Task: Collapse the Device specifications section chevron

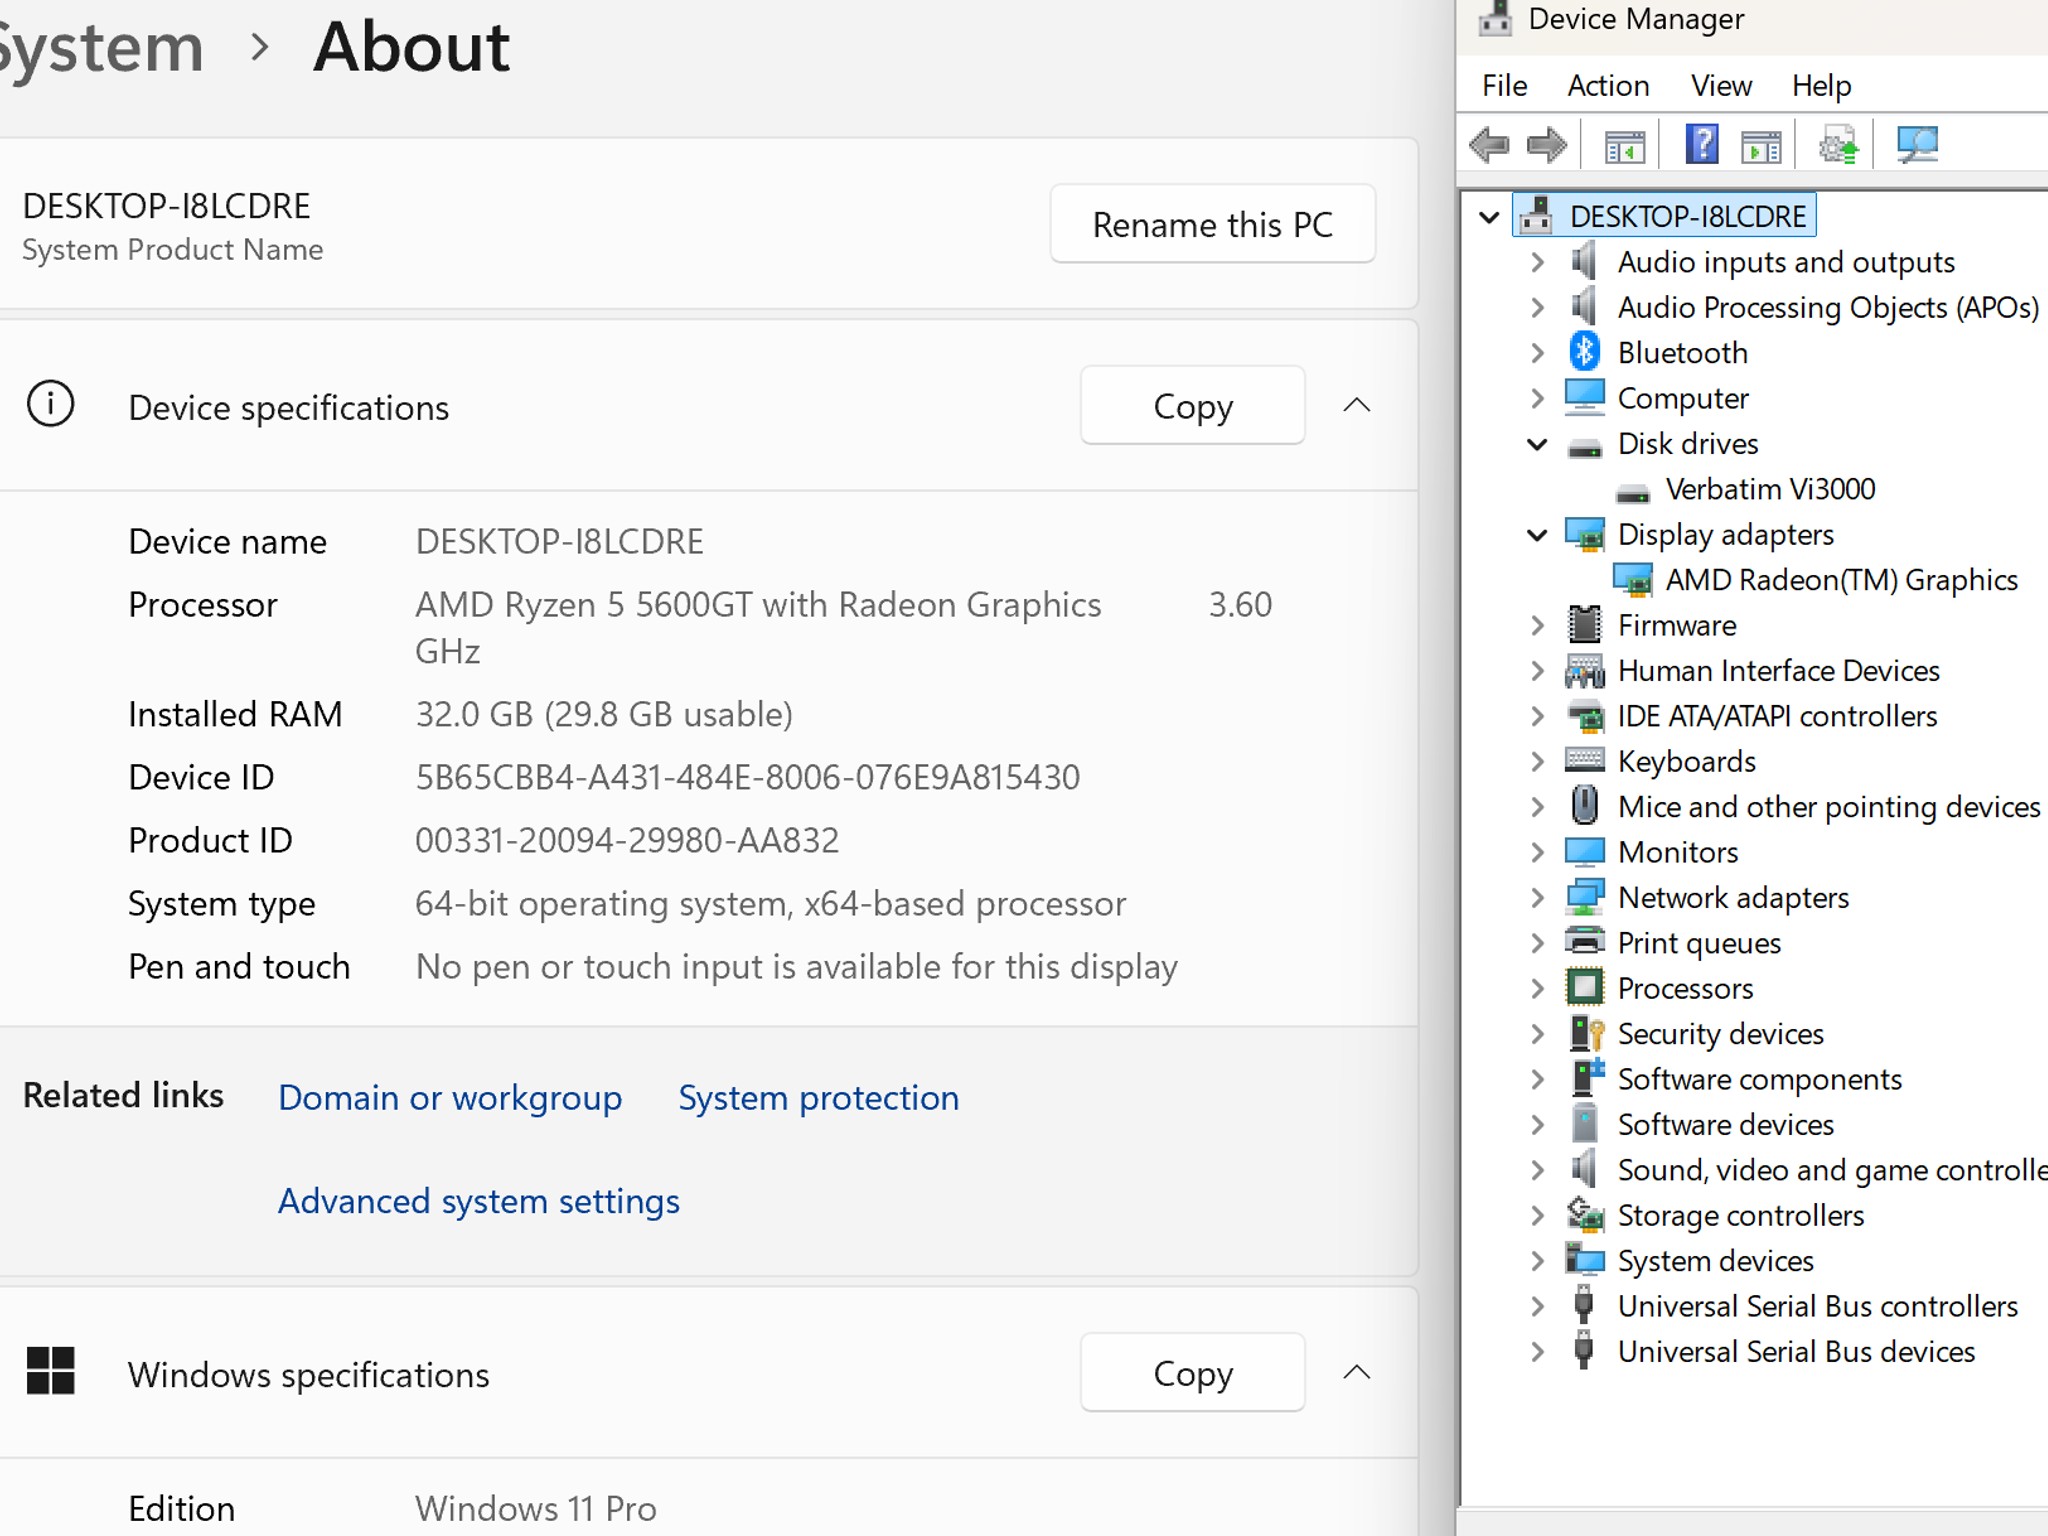Action: coord(1356,405)
